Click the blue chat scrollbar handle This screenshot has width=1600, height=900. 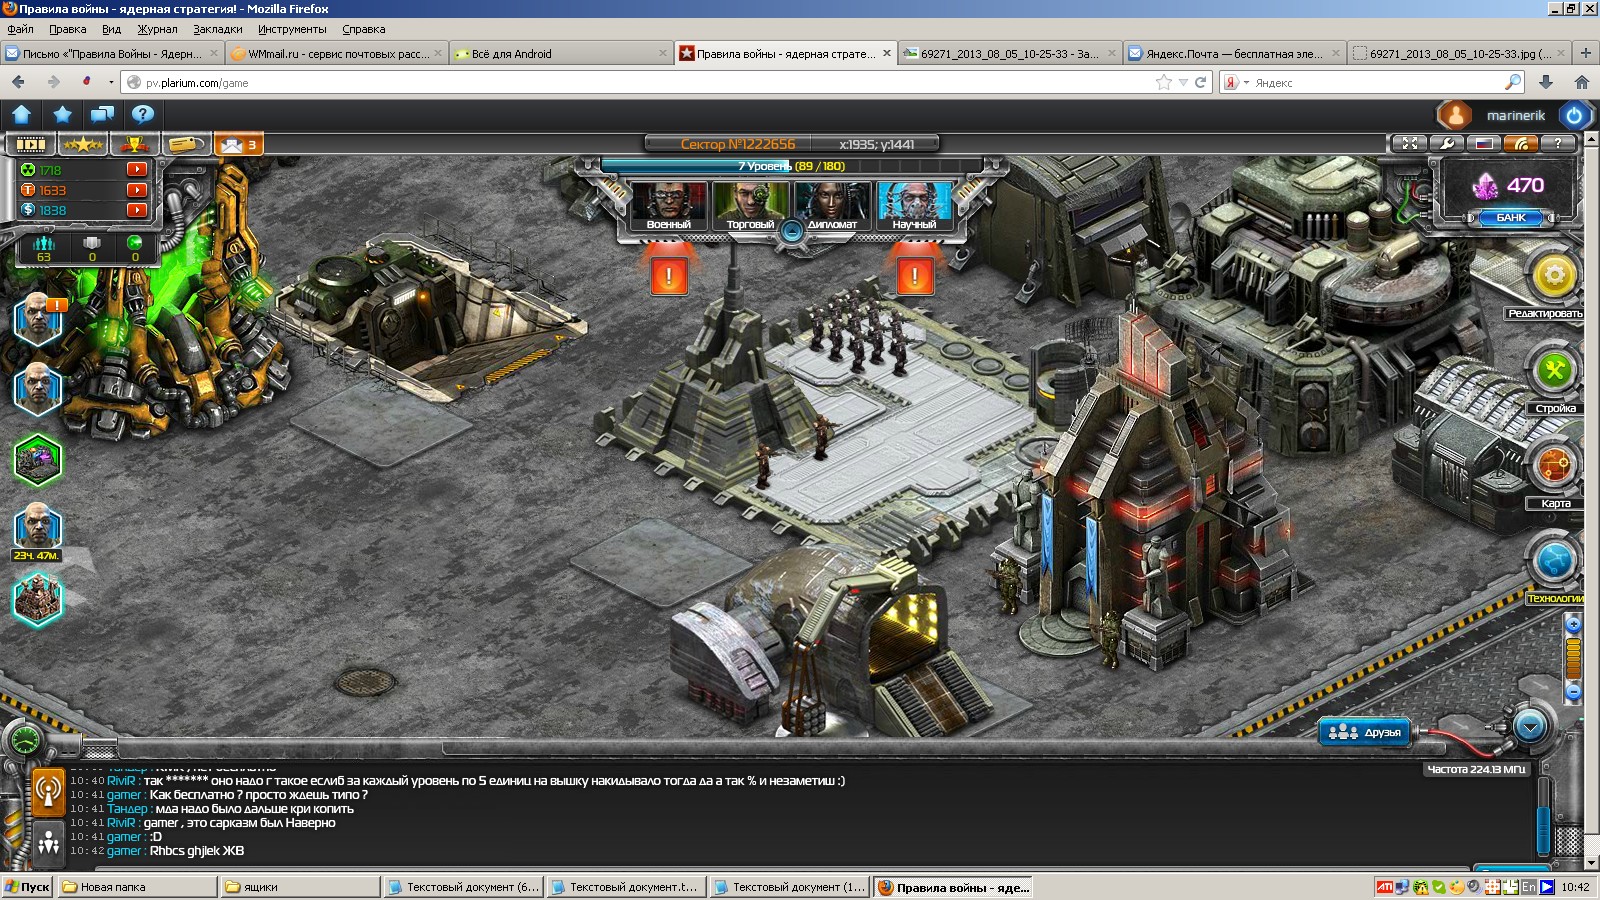click(x=1543, y=828)
